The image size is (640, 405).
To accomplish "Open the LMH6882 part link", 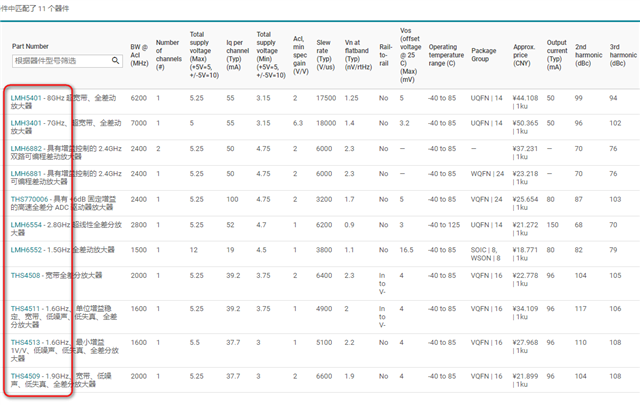I will pyautogui.click(x=26, y=149).
